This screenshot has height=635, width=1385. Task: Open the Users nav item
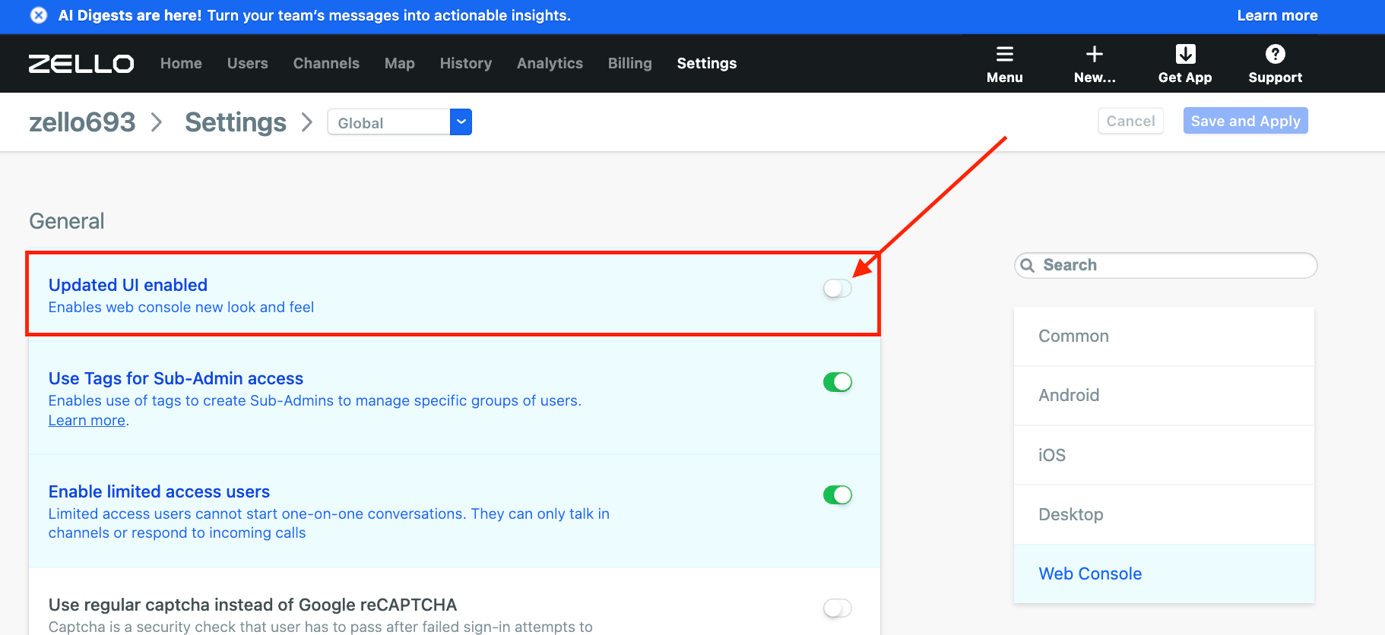tap(247, 63)
